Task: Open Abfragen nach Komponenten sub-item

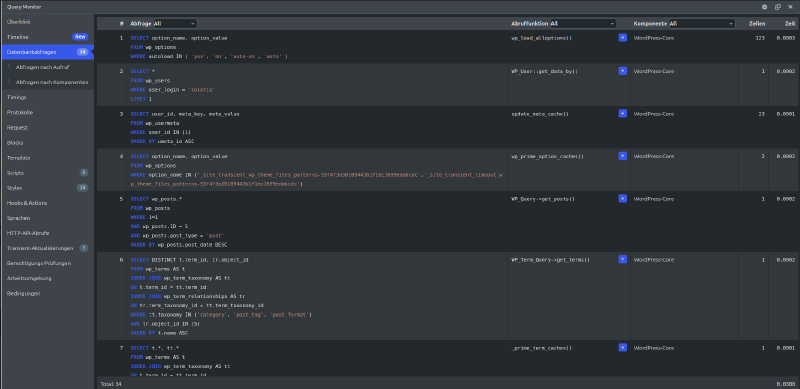Action: [47, 82]
